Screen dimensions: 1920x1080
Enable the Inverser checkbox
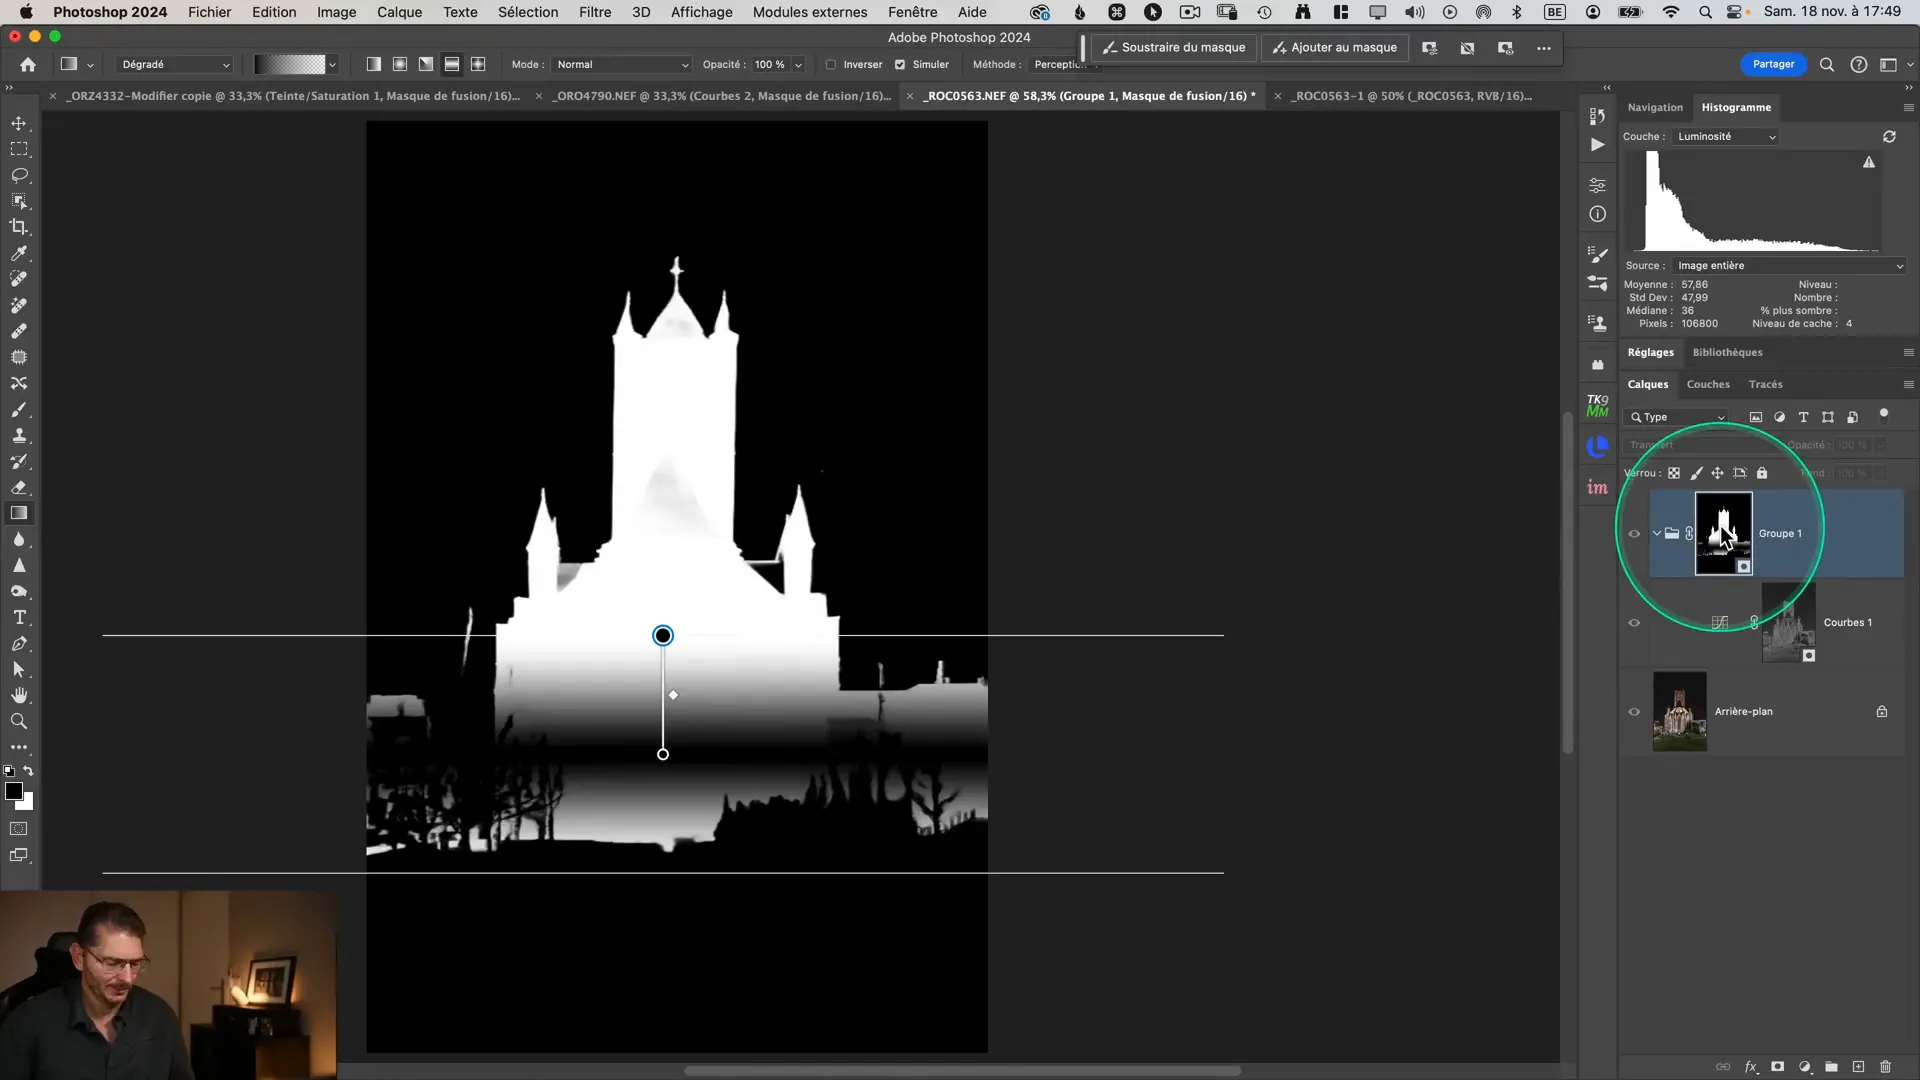(x=830, y=64)
